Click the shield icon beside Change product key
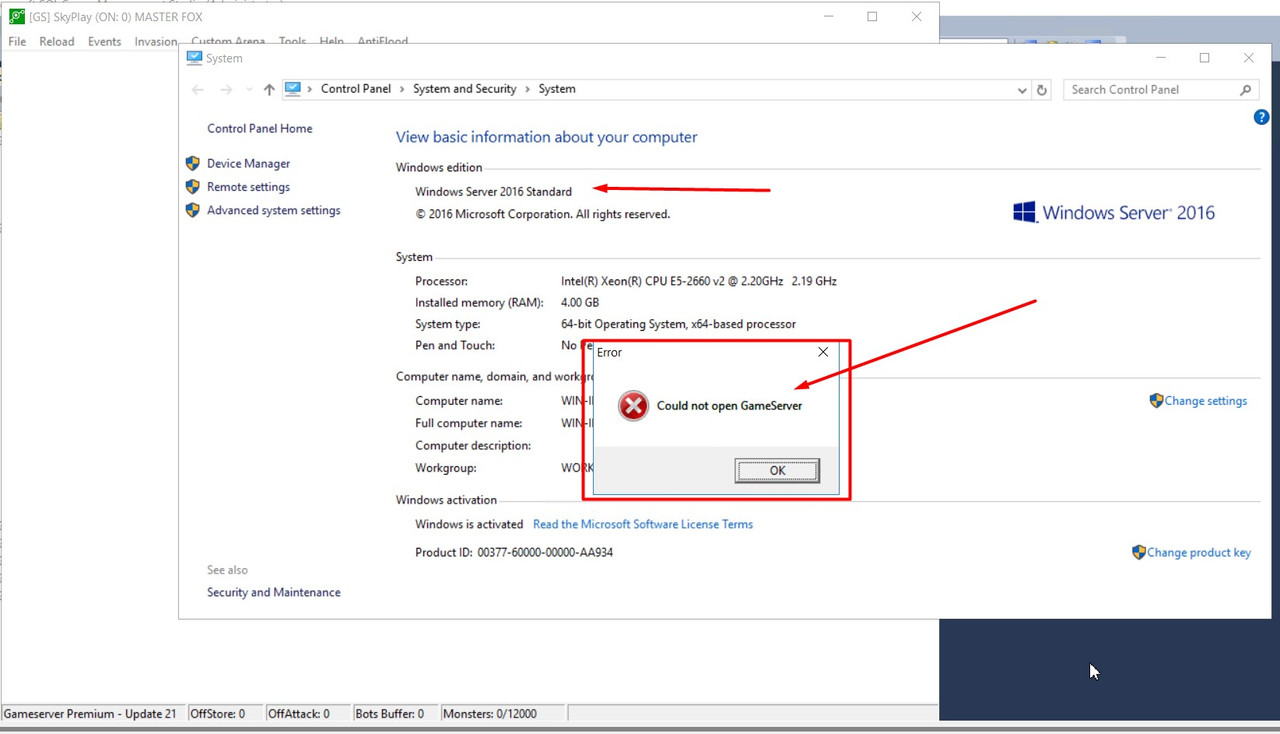Viewport: 1280px width, 734px height. click(x=1138, y=552)
